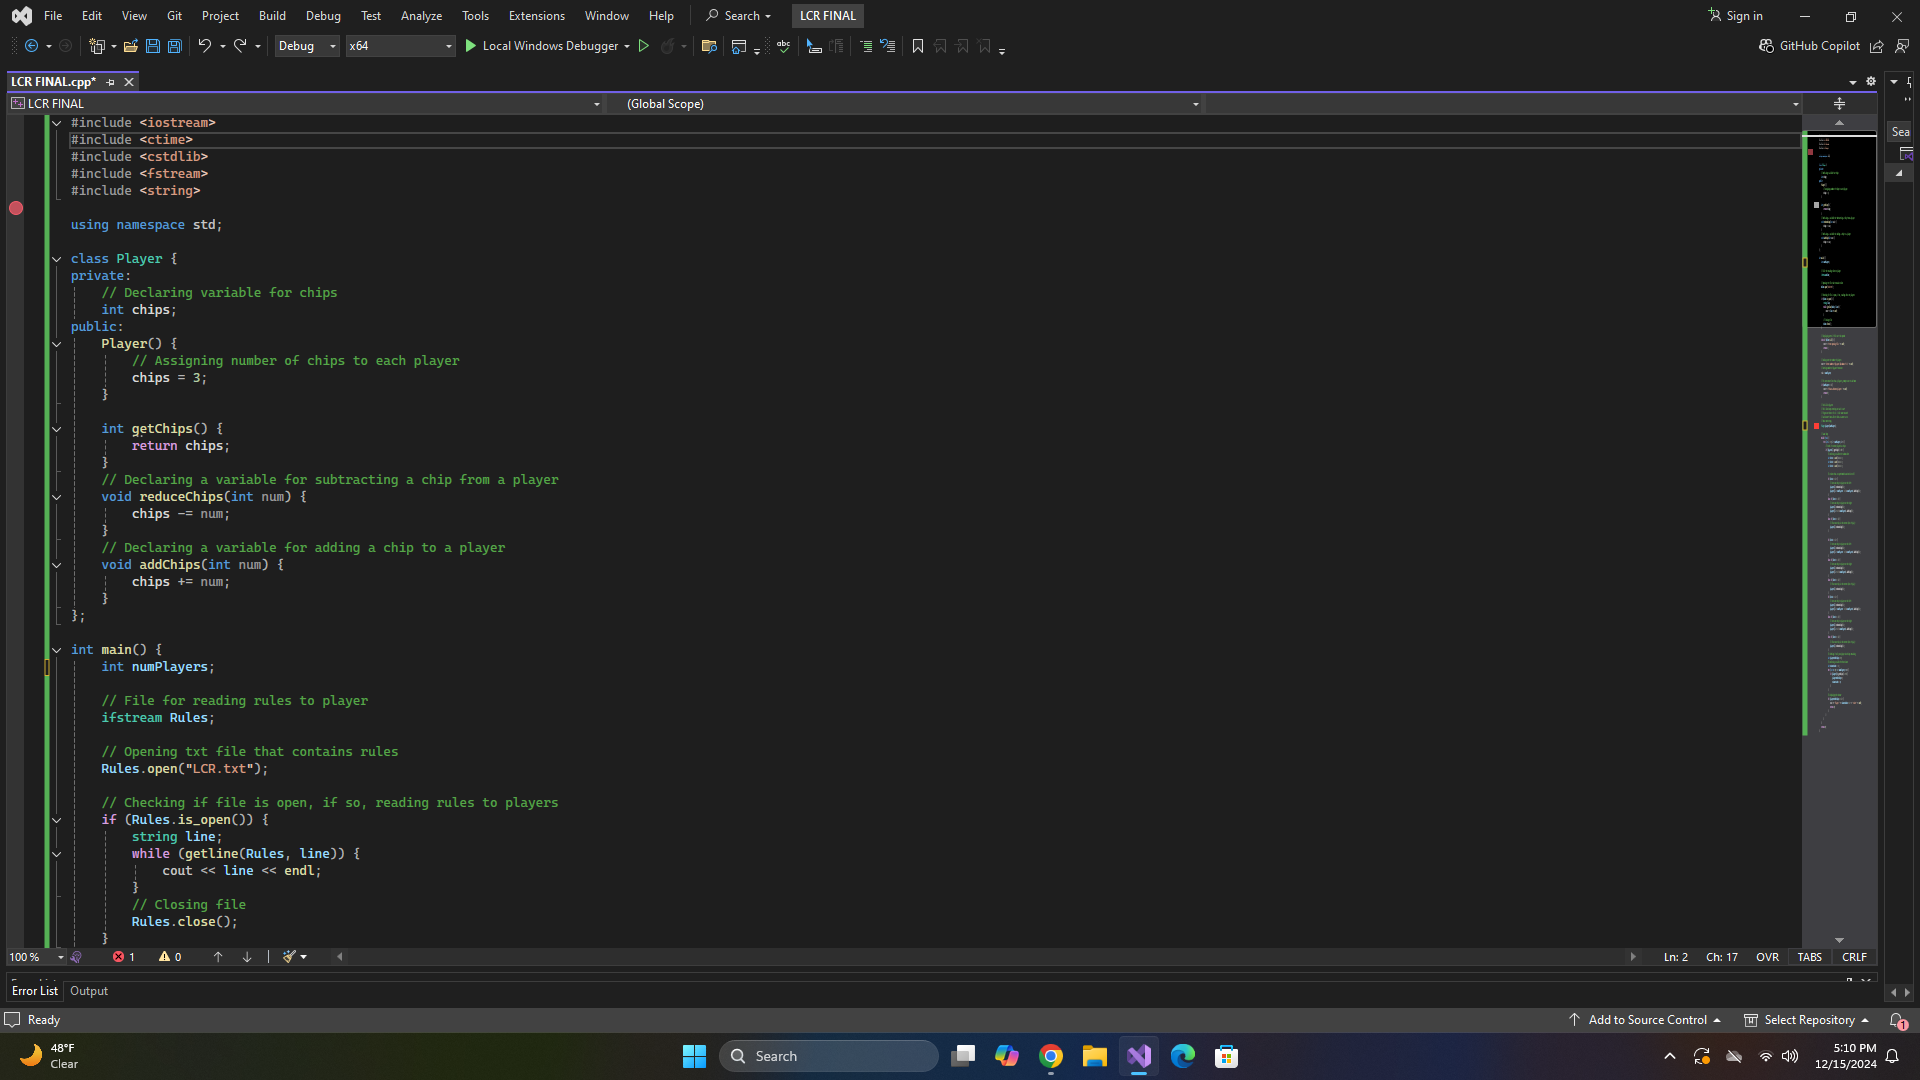Run code cleanup from the status bar
1920x1080 pixels.
288,957
